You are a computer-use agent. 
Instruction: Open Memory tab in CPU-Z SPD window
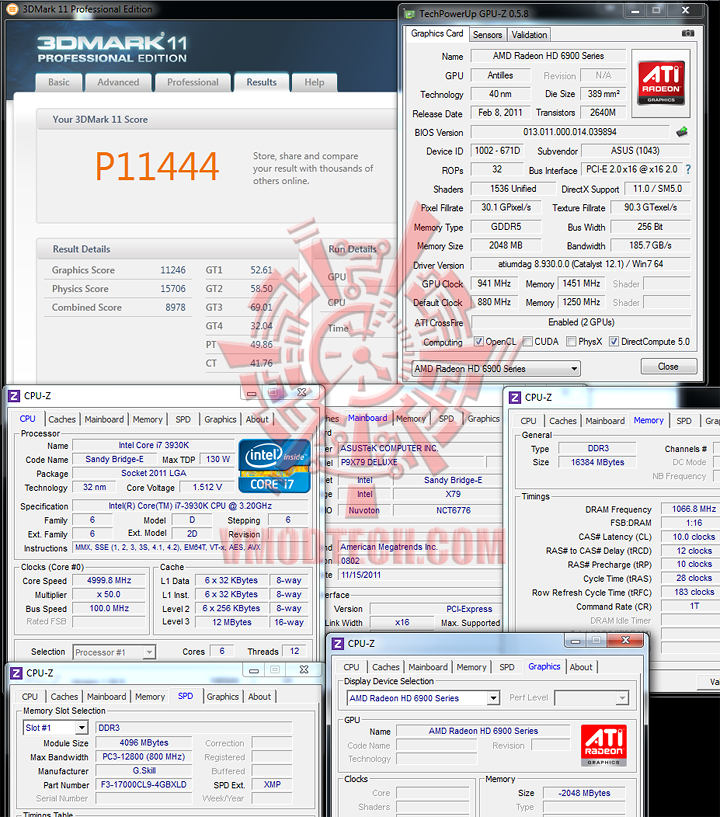coord(150,697)
